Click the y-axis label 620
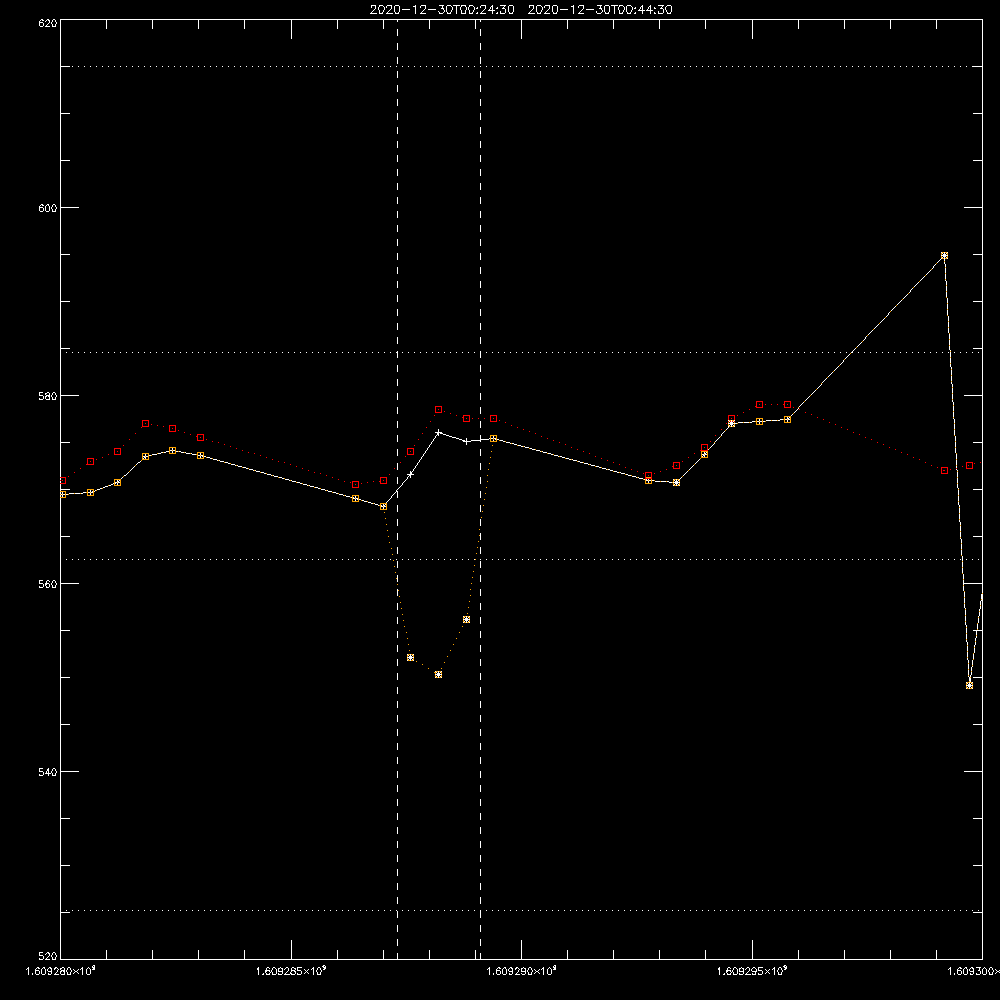 pyautogui.click(x=48, y=24)
